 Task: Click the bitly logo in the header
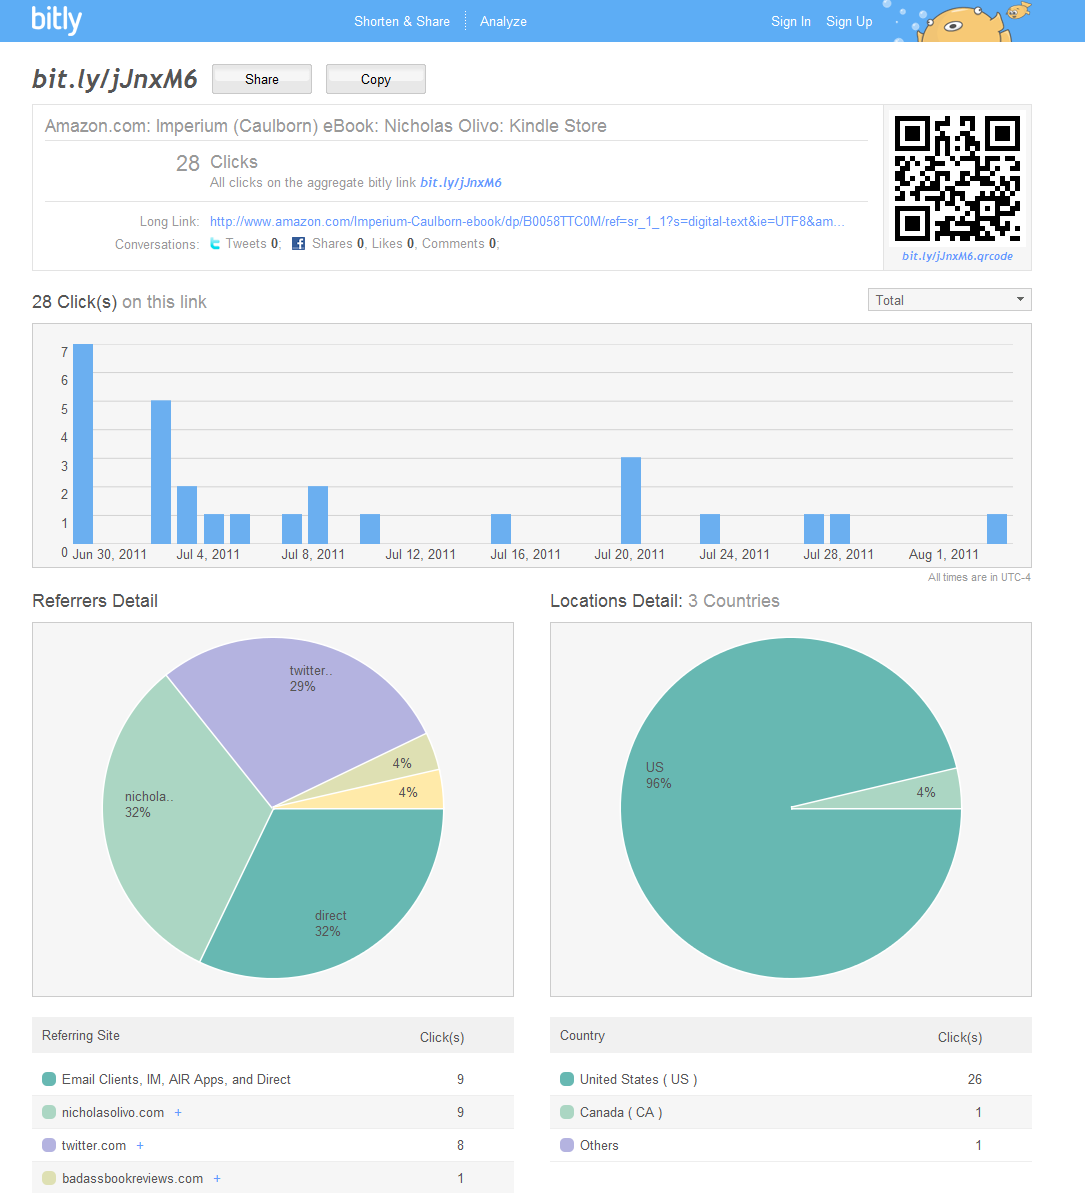[56, 21]
